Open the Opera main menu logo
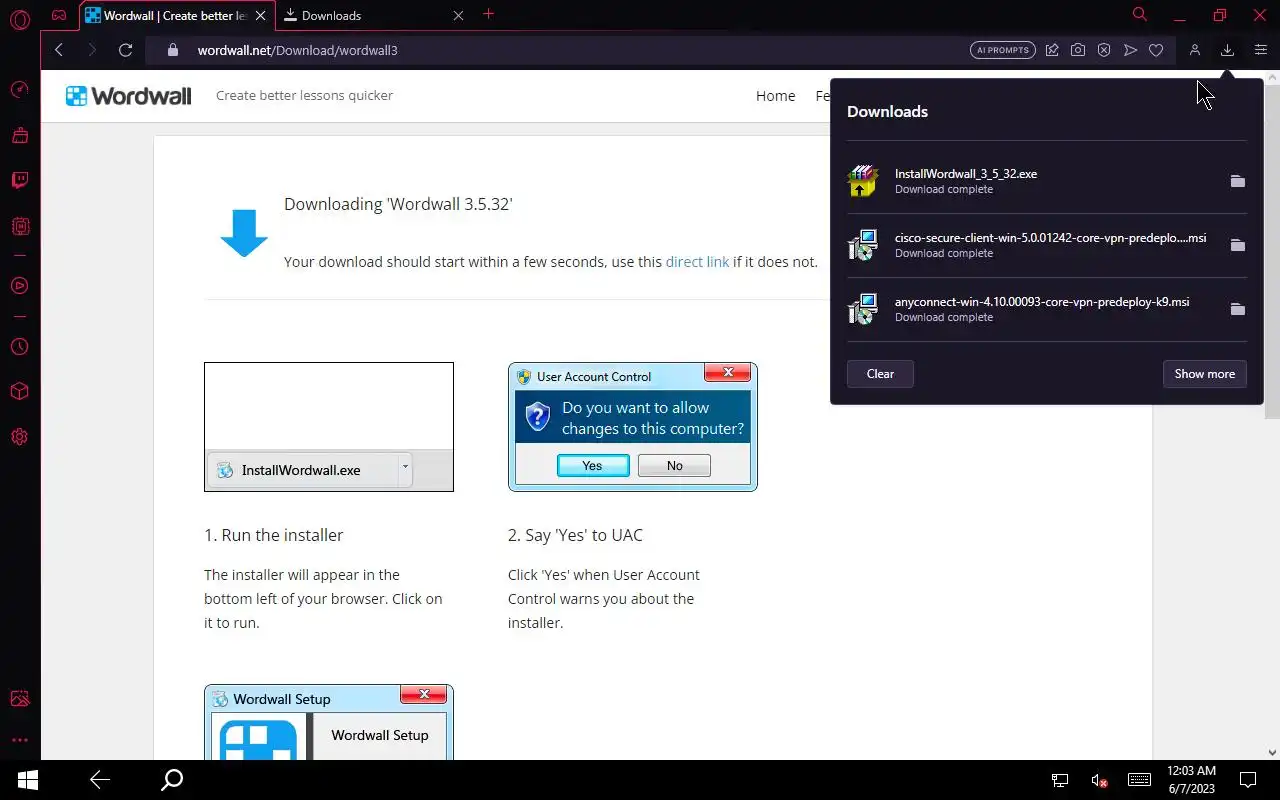This screenshot has height=800, width=1280. 19,19
